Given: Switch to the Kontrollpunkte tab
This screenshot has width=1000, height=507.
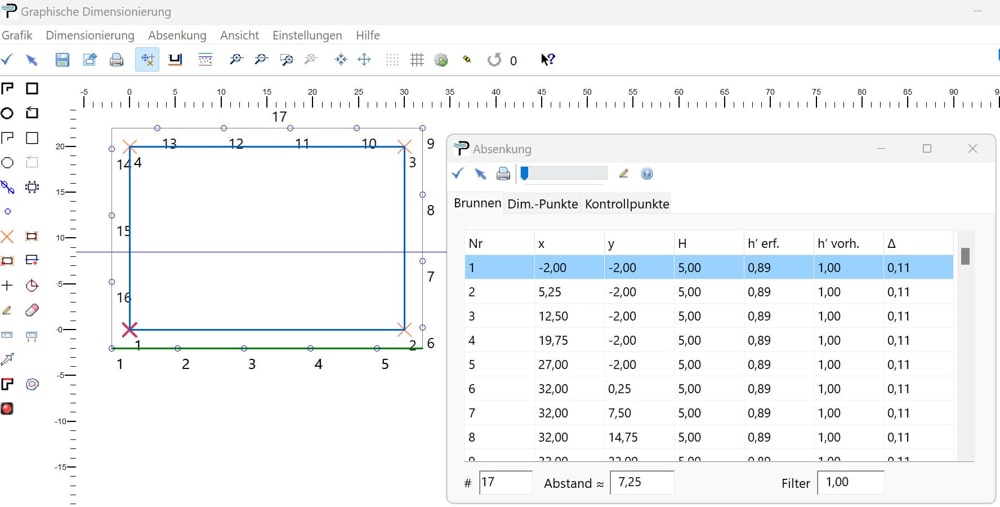Looking at the screenshot, I should tap(627, 204).
